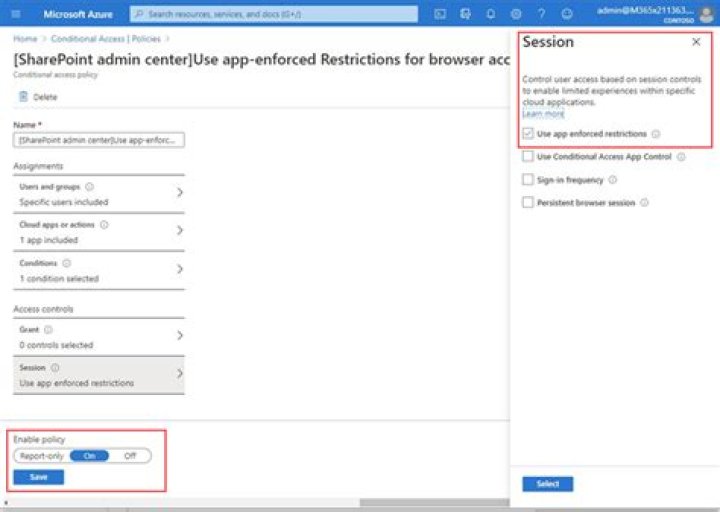Expand Users and groups chevron
This screenshot has height=512, width=720.
click(180, 192)
